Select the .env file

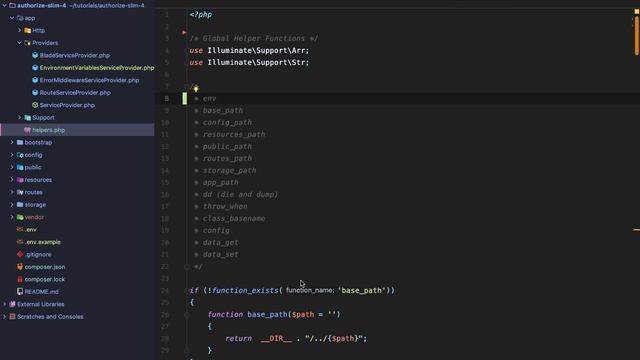click(31, 229)
